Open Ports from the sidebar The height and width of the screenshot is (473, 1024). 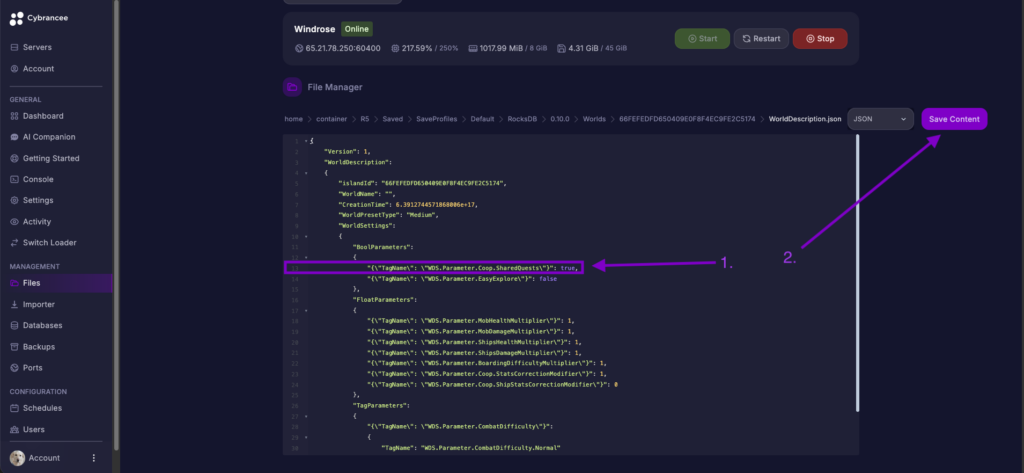point(33,368)
